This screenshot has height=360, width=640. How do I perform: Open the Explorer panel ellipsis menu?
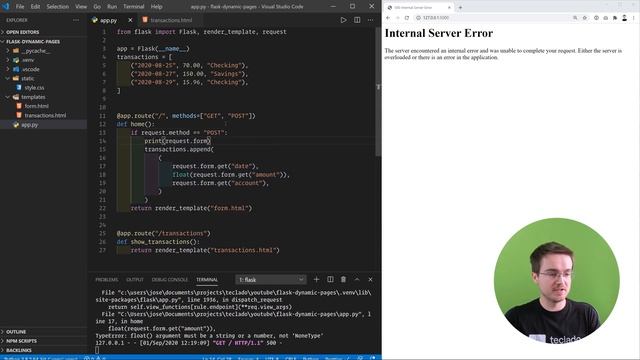[76, 20]
